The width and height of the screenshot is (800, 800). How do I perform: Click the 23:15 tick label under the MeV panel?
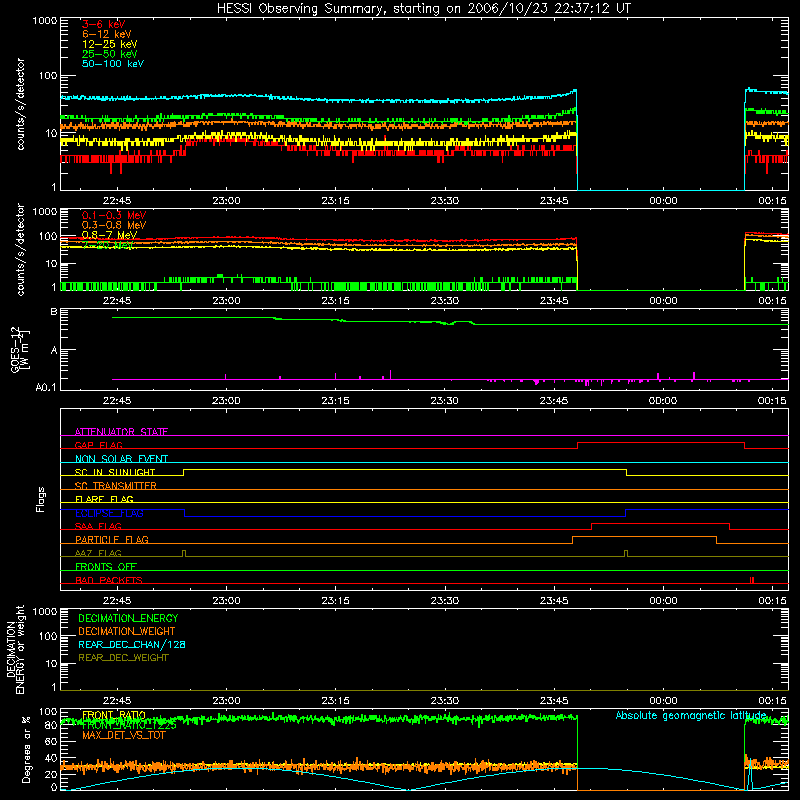335,301
